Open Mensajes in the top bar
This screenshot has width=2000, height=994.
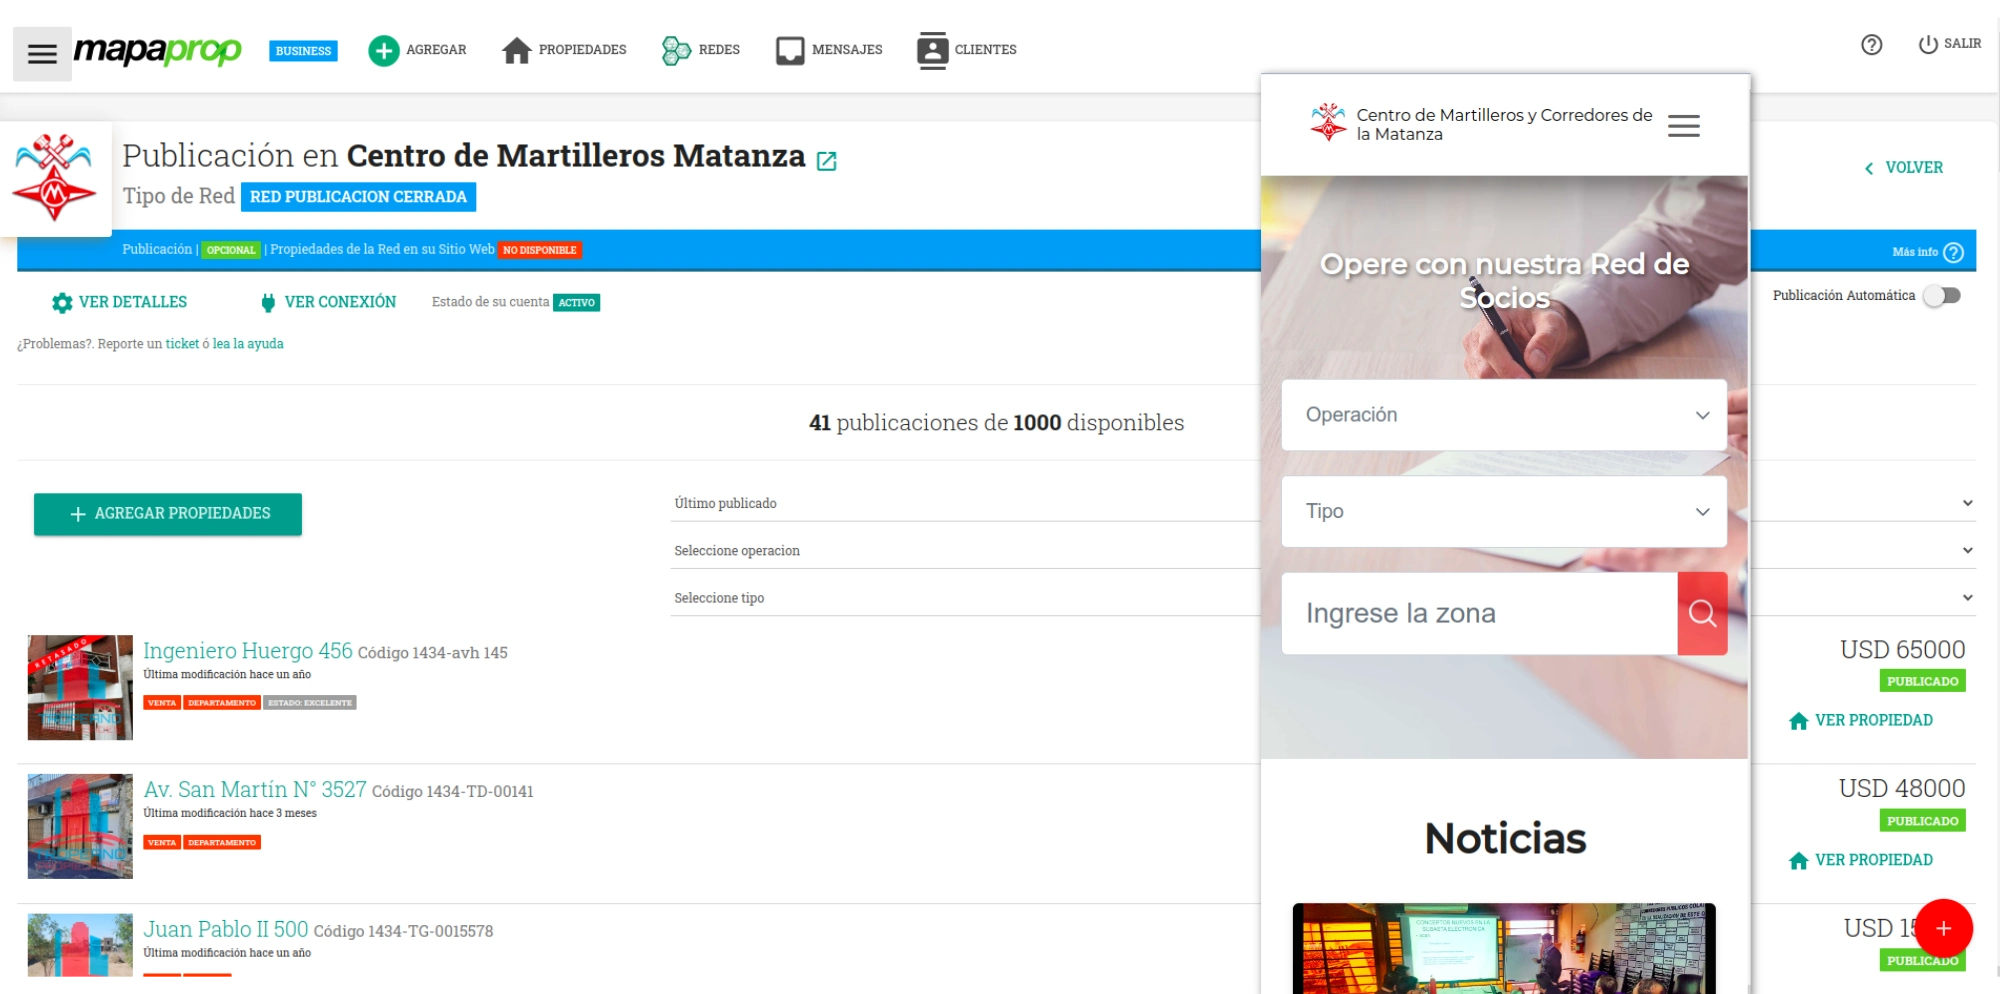(x=829, y=50)
